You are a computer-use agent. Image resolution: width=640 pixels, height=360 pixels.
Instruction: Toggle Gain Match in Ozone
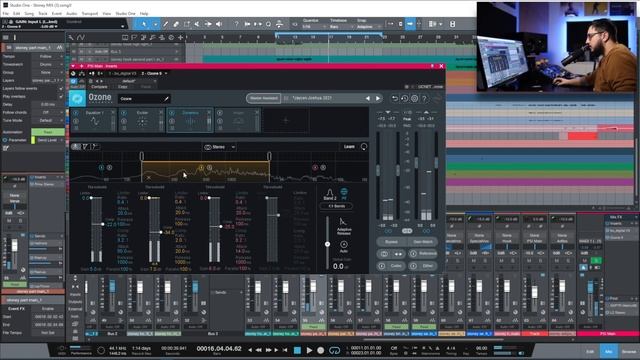pos(423,242)
